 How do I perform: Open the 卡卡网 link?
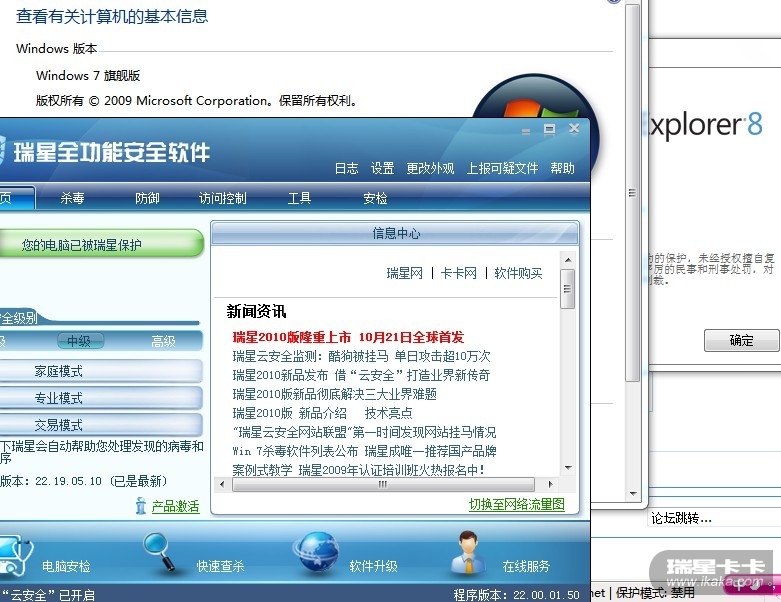click(x=459, y=273)
